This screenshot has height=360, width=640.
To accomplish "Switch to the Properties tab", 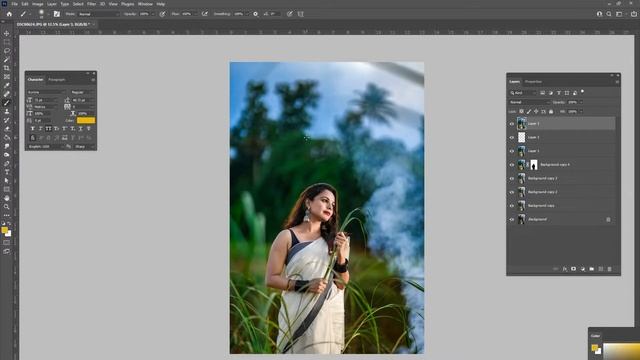I will tap(533, 82).
